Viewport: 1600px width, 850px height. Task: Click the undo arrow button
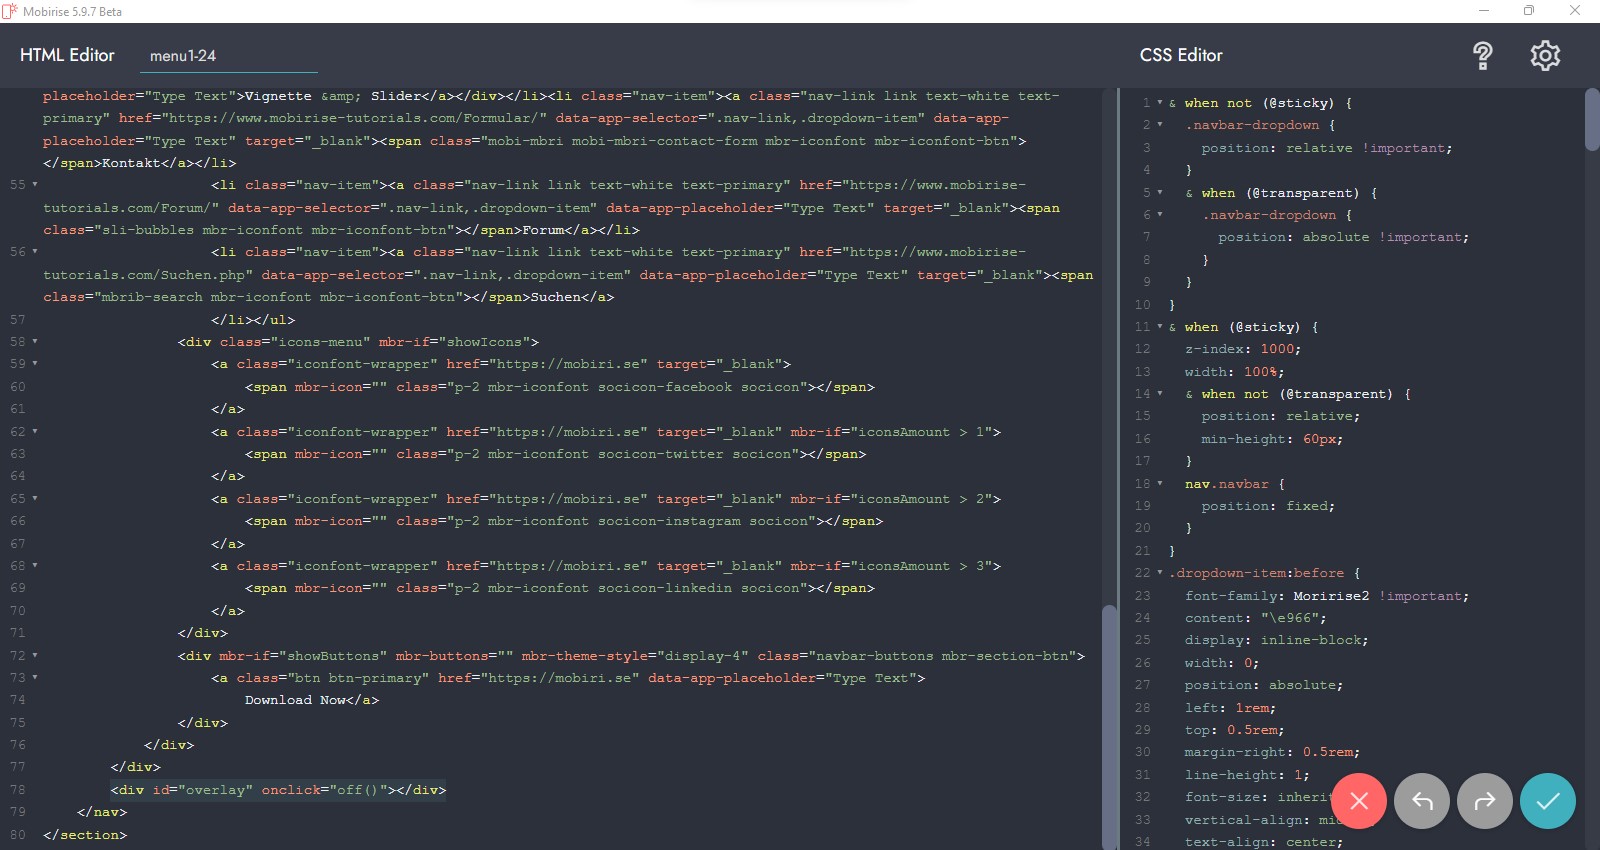[x=1421, y=801]
